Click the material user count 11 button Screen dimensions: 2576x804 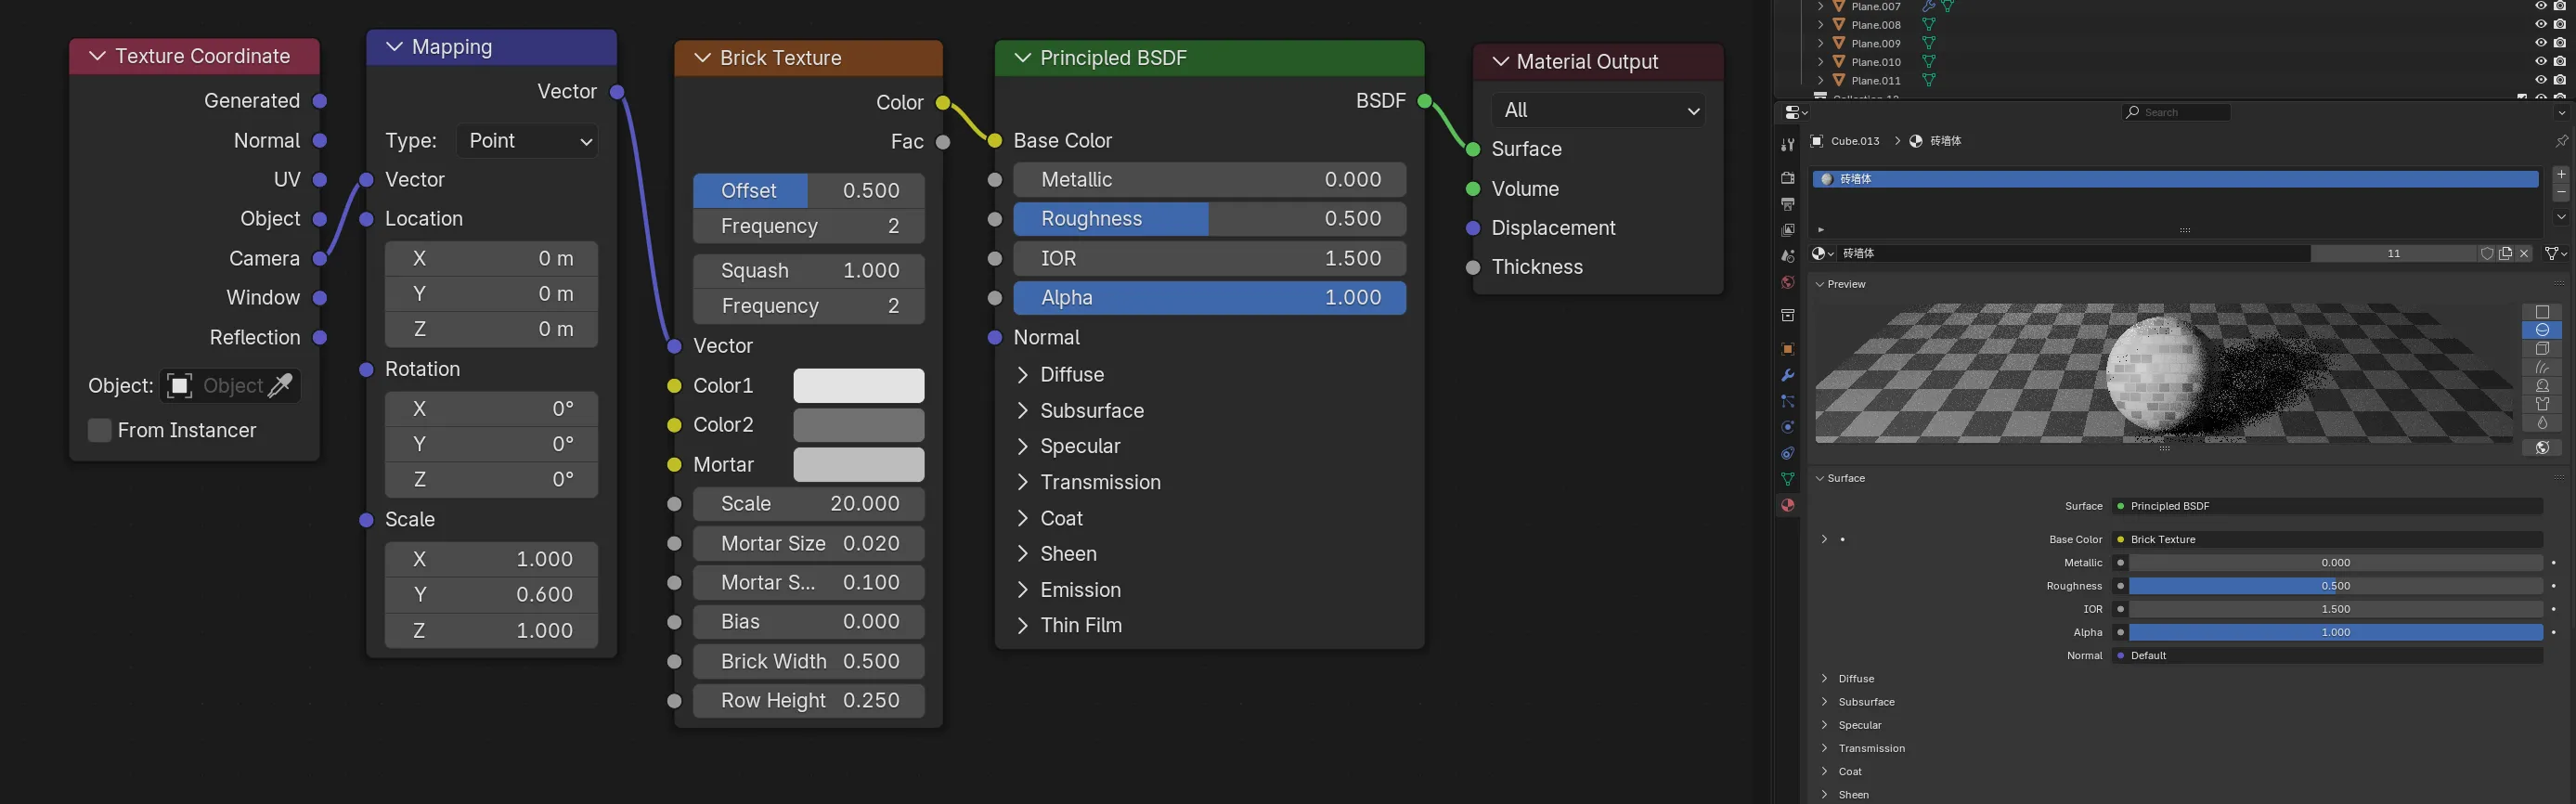[2394, 254]
